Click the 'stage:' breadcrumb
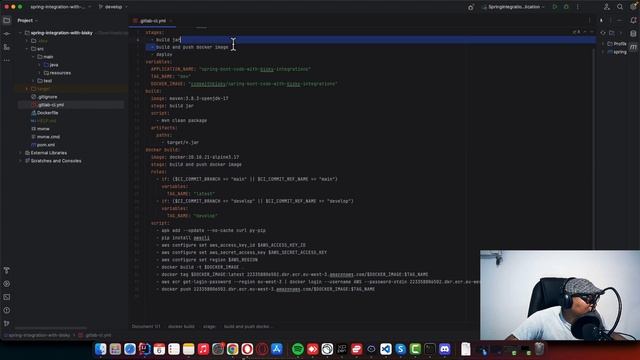Viewport: 640px width, 360px height. pyautogui.click(x=209, y=327)
